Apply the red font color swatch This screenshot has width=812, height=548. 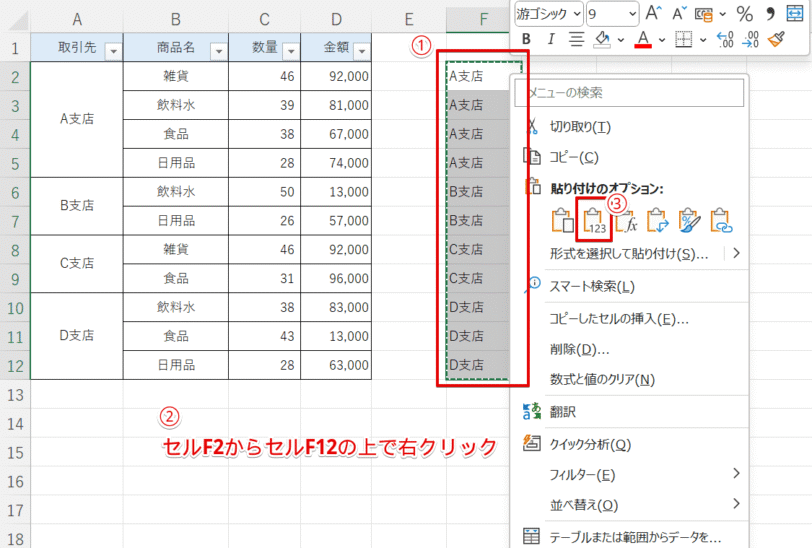643,39
